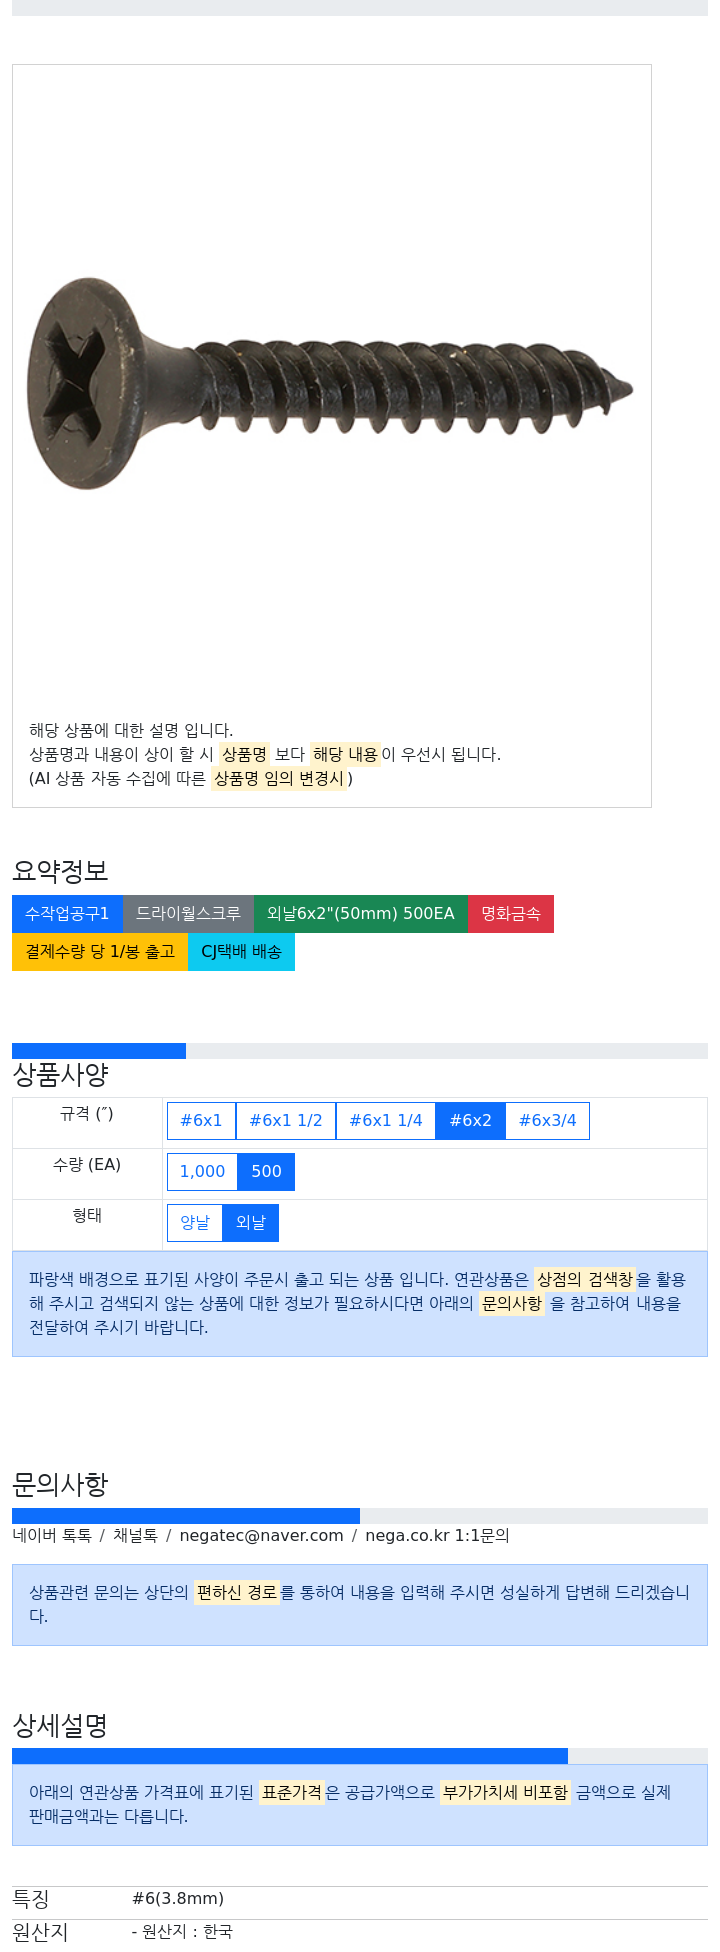Screen dimensions: 720x1952
Task: Open the 네이버 톡톡 inquiry link
Action: [52, 1536]
